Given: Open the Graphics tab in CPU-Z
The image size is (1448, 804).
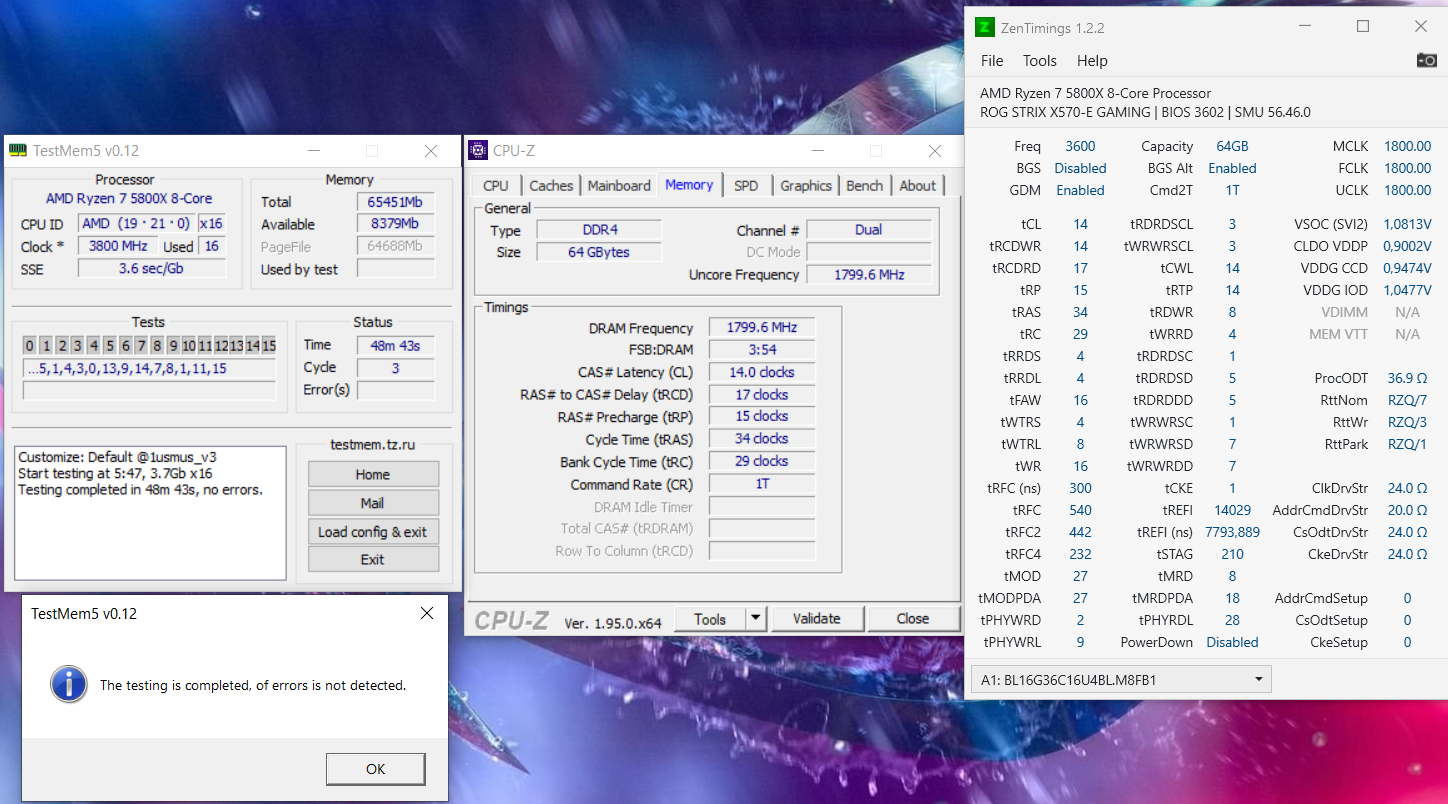Looking at the screenshot, I should point(806,186).
